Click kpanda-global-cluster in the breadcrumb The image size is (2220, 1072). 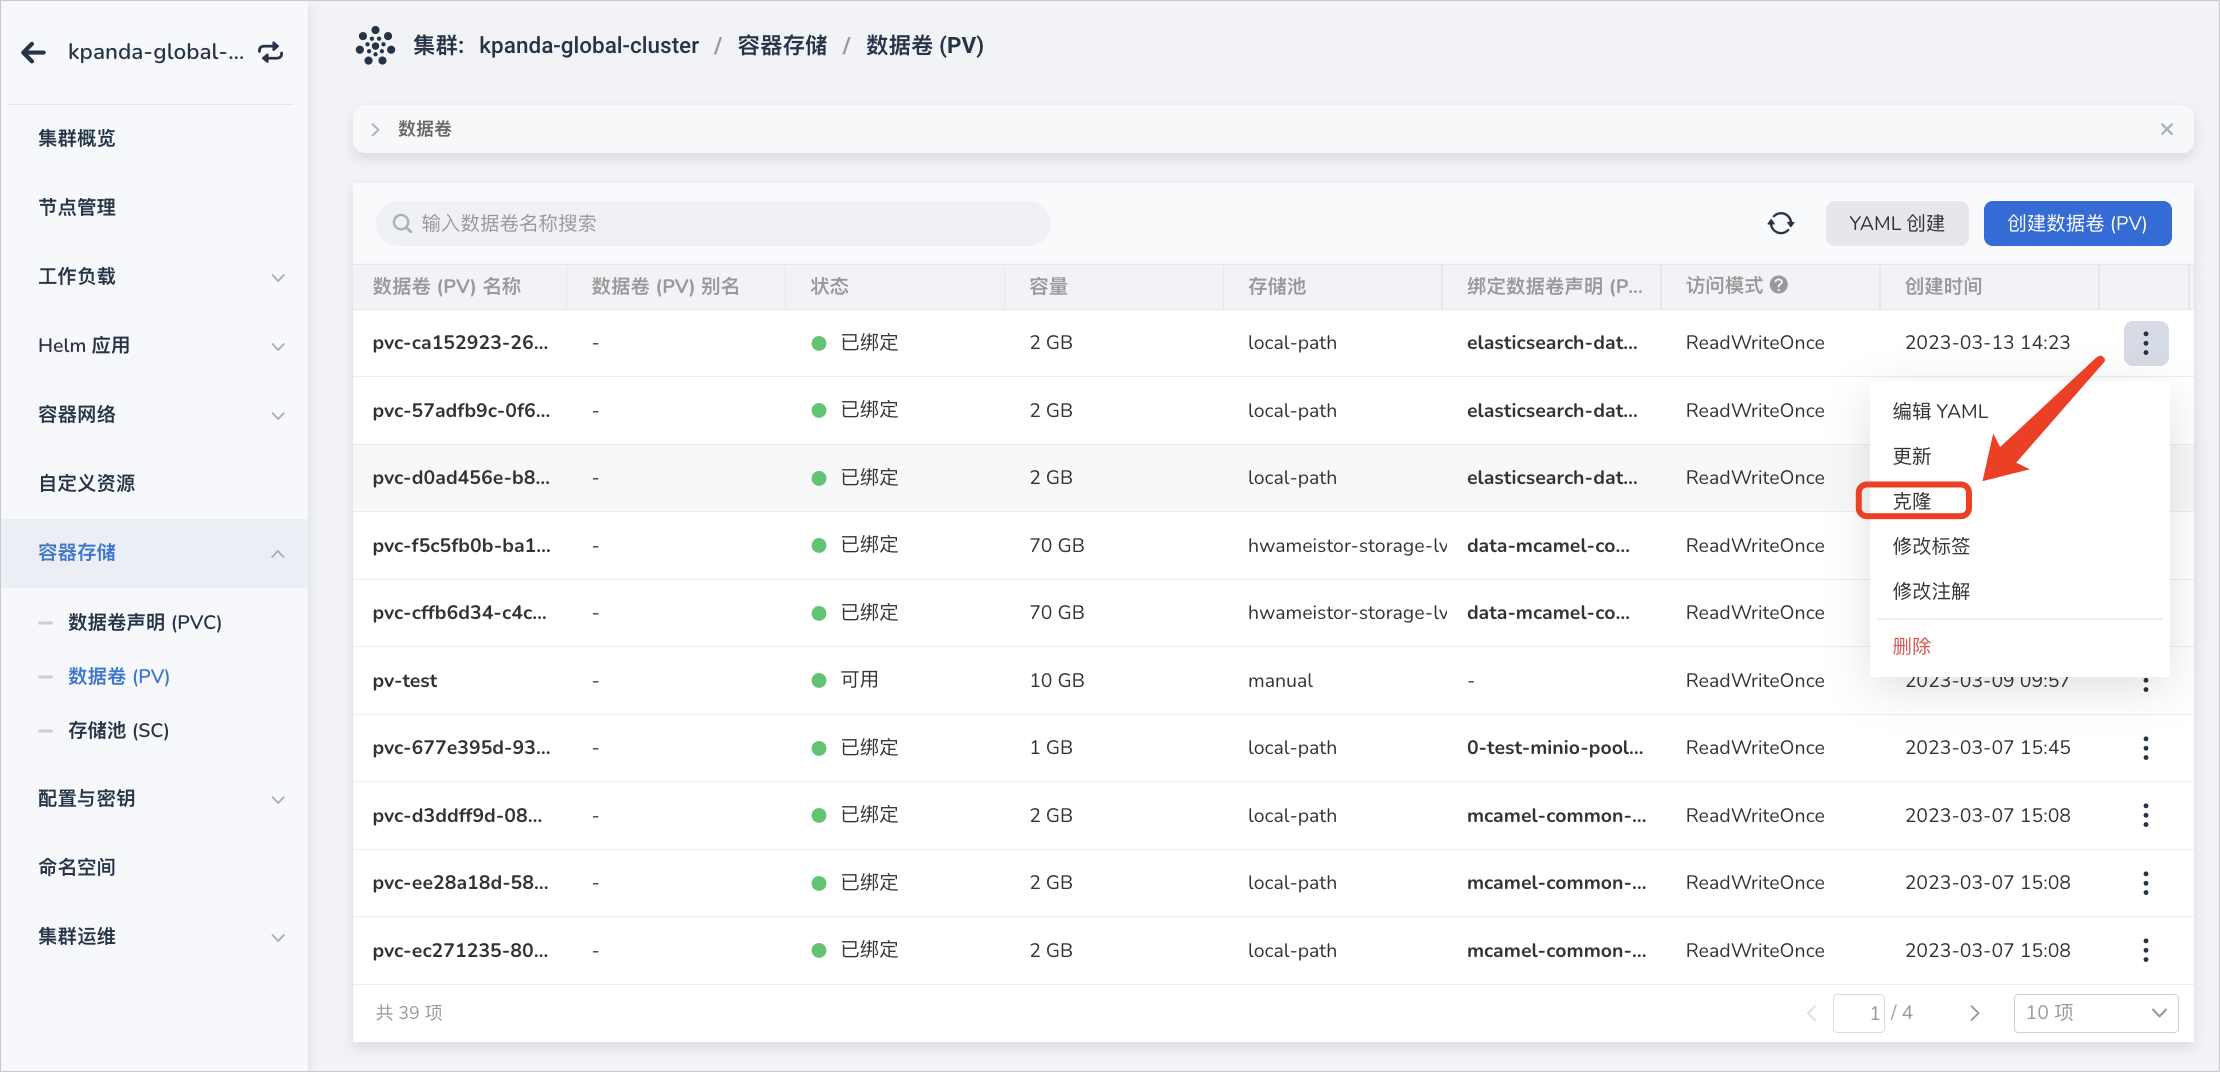point(589,45)
